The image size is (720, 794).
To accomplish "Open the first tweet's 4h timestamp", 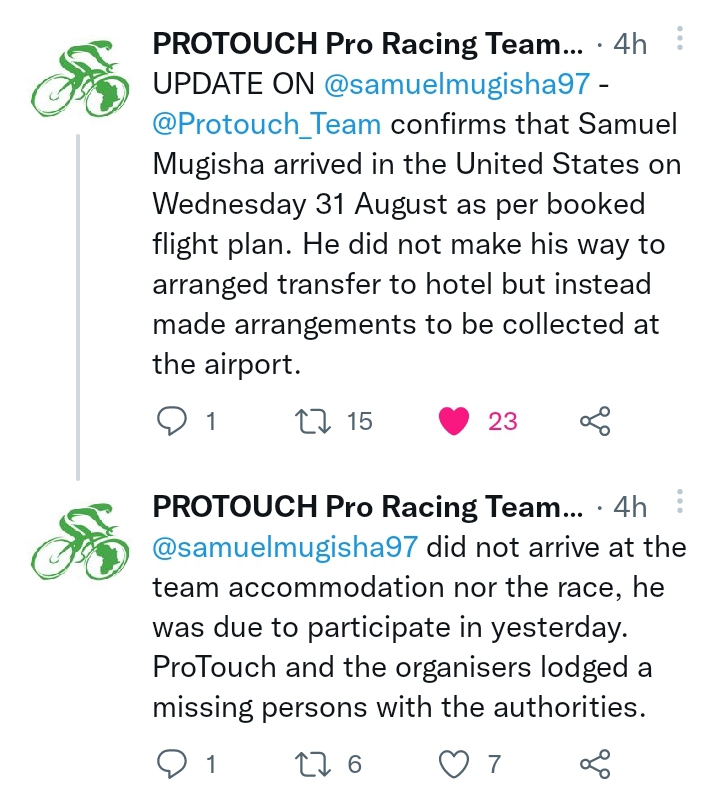I will coord(630,44).
